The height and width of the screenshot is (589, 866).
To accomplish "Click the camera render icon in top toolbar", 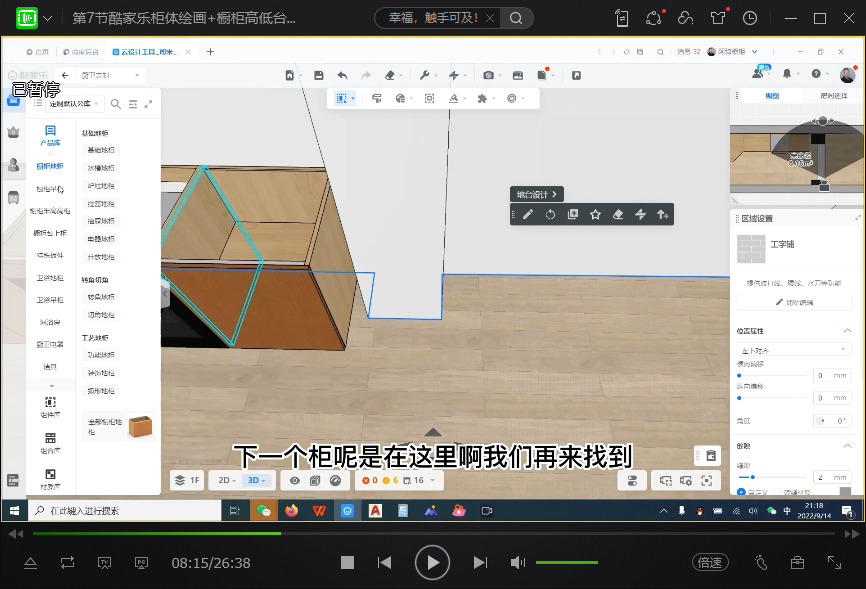I will pyautogui.click(x=488, y=75).
